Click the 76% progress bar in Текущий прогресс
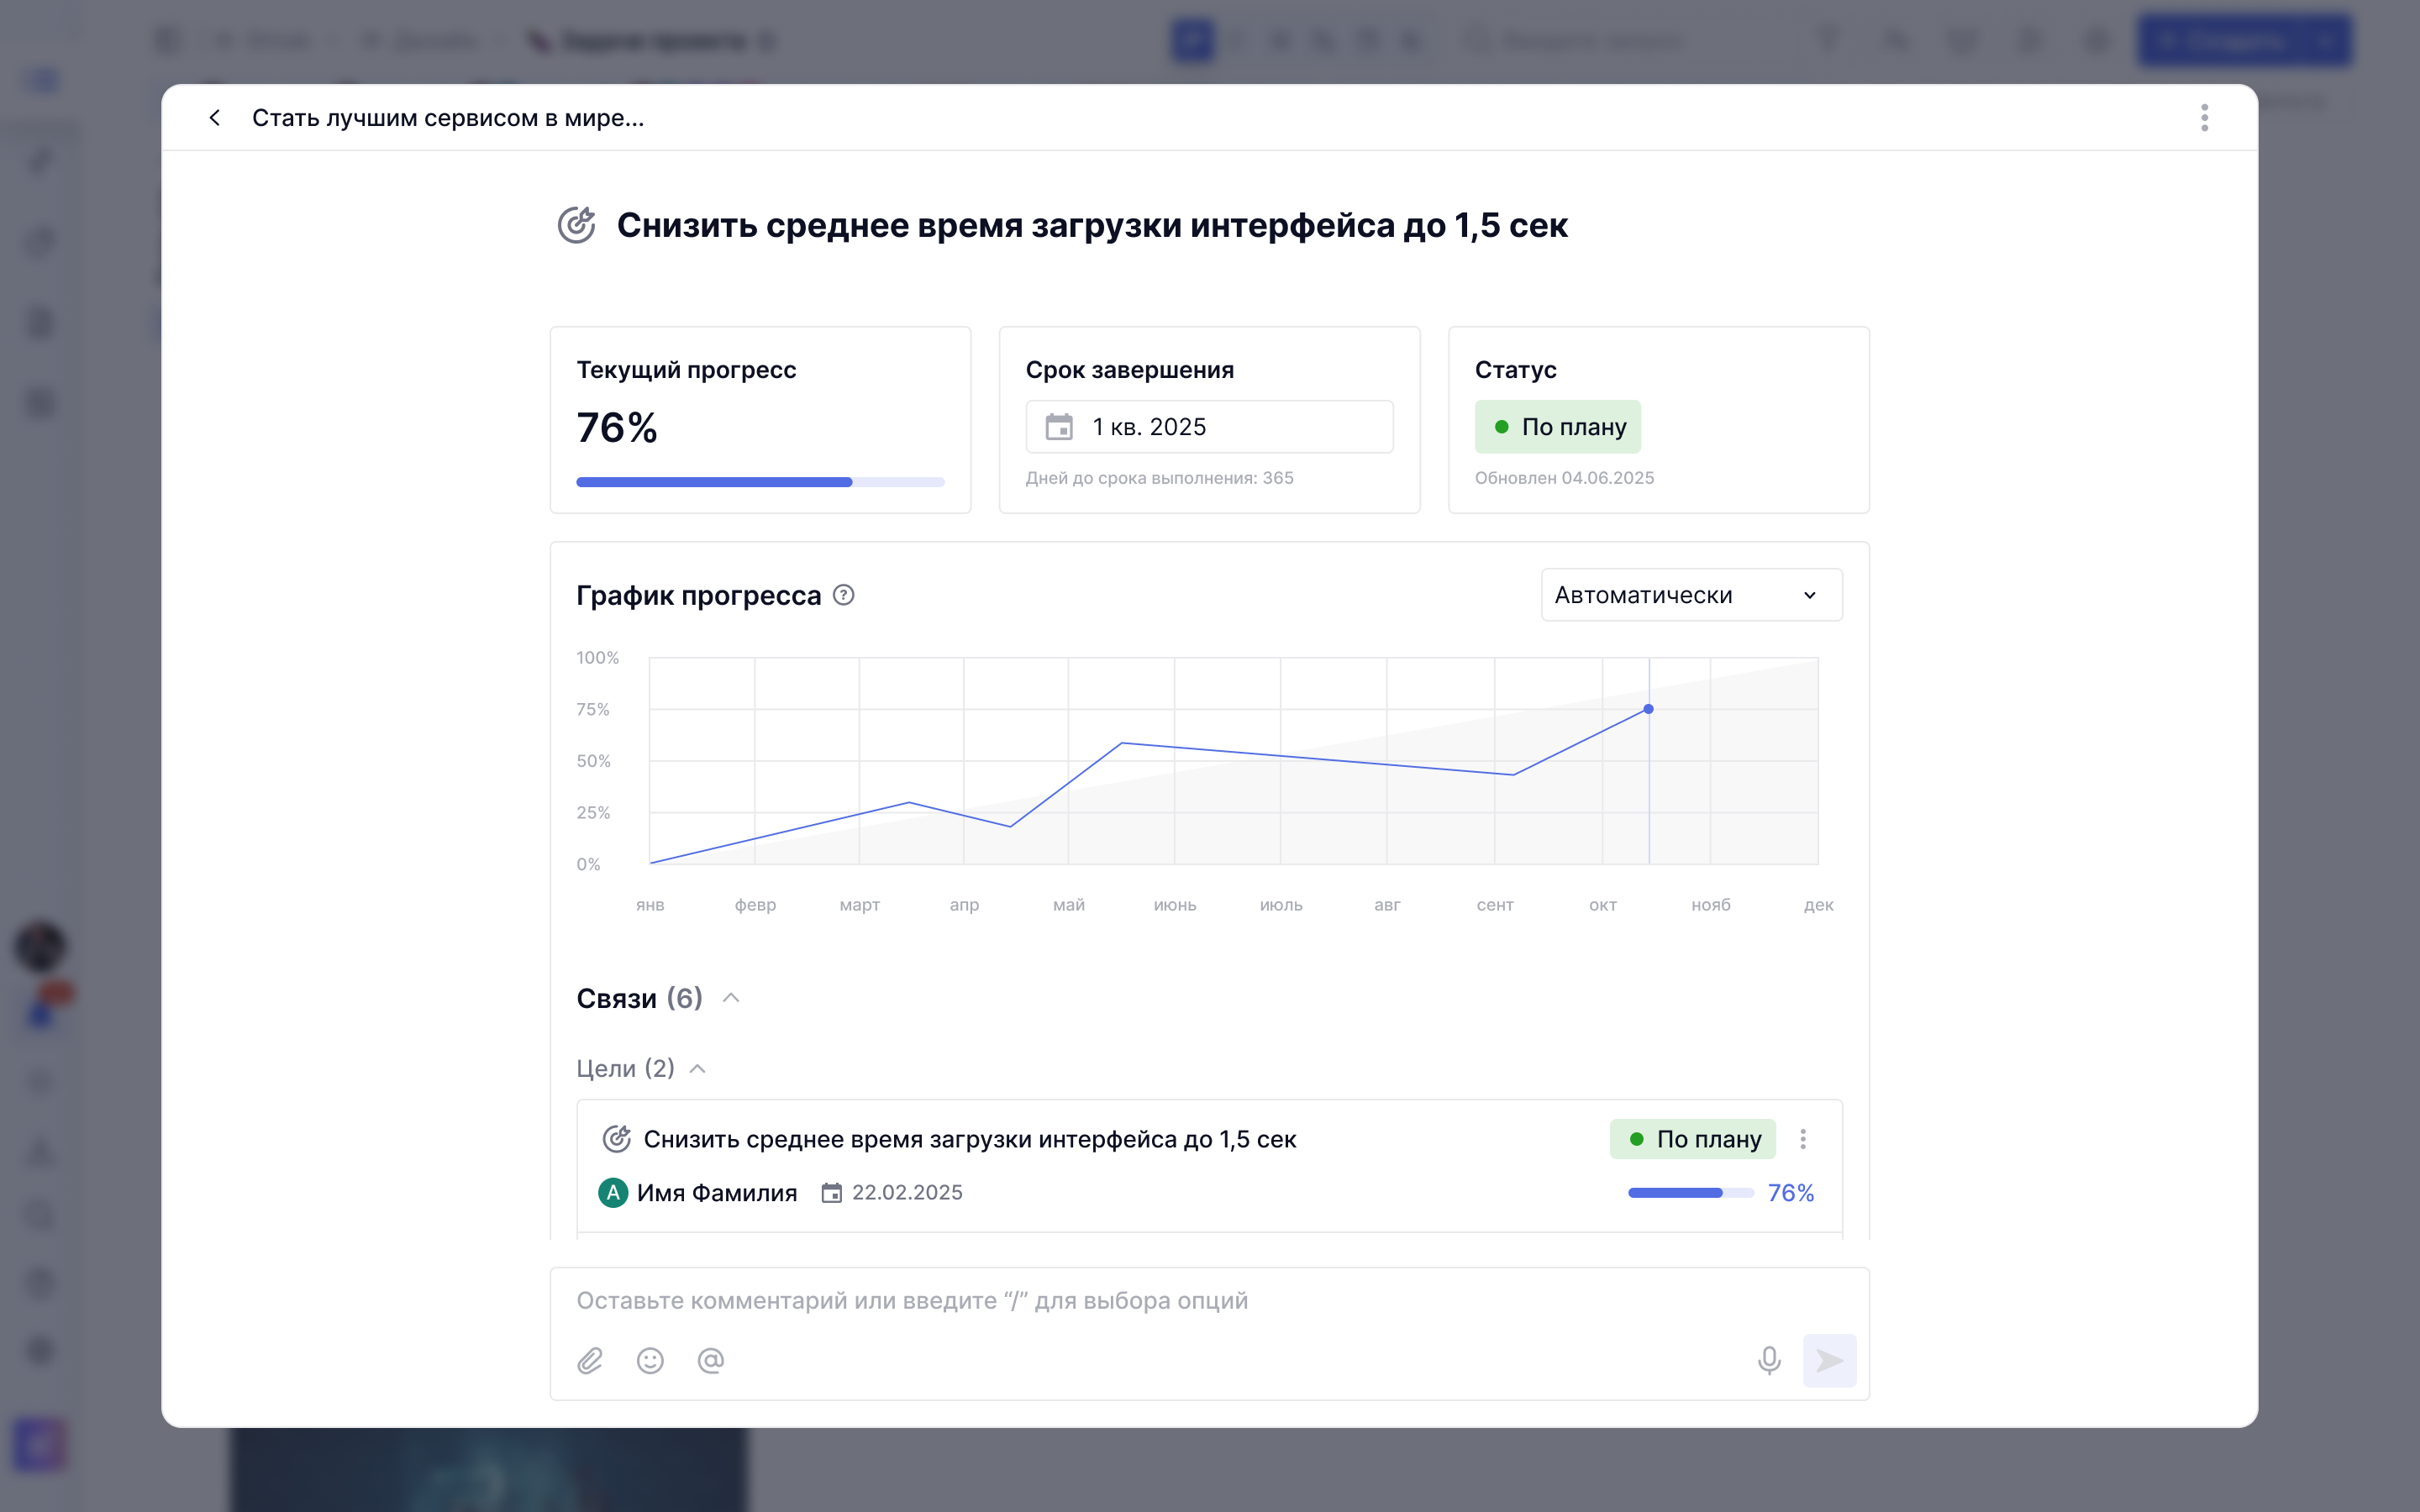This screenshot has height=1512, width=2420. click(760, 482)
